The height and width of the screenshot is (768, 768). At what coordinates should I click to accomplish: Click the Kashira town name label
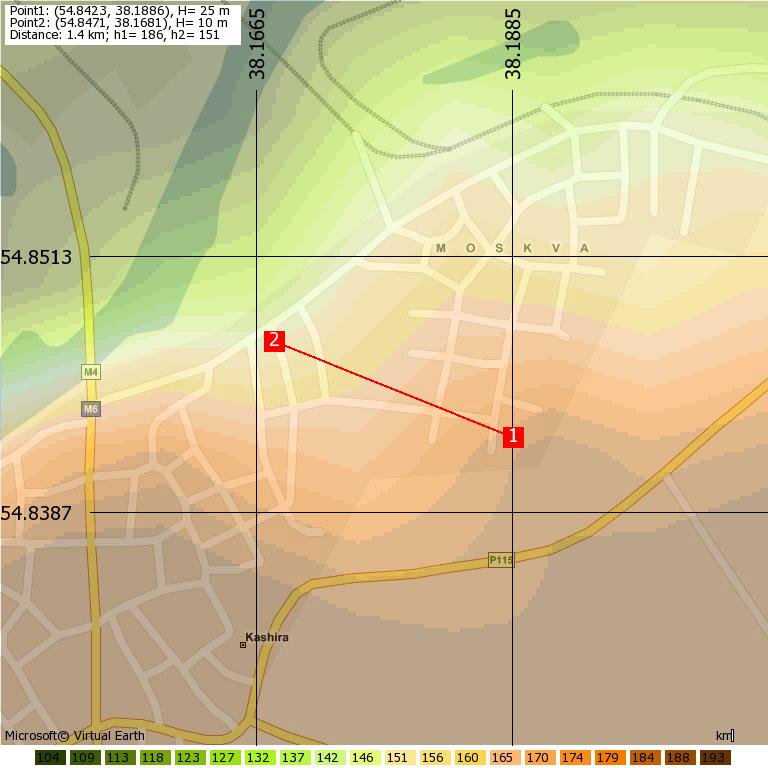coord(267,637)
